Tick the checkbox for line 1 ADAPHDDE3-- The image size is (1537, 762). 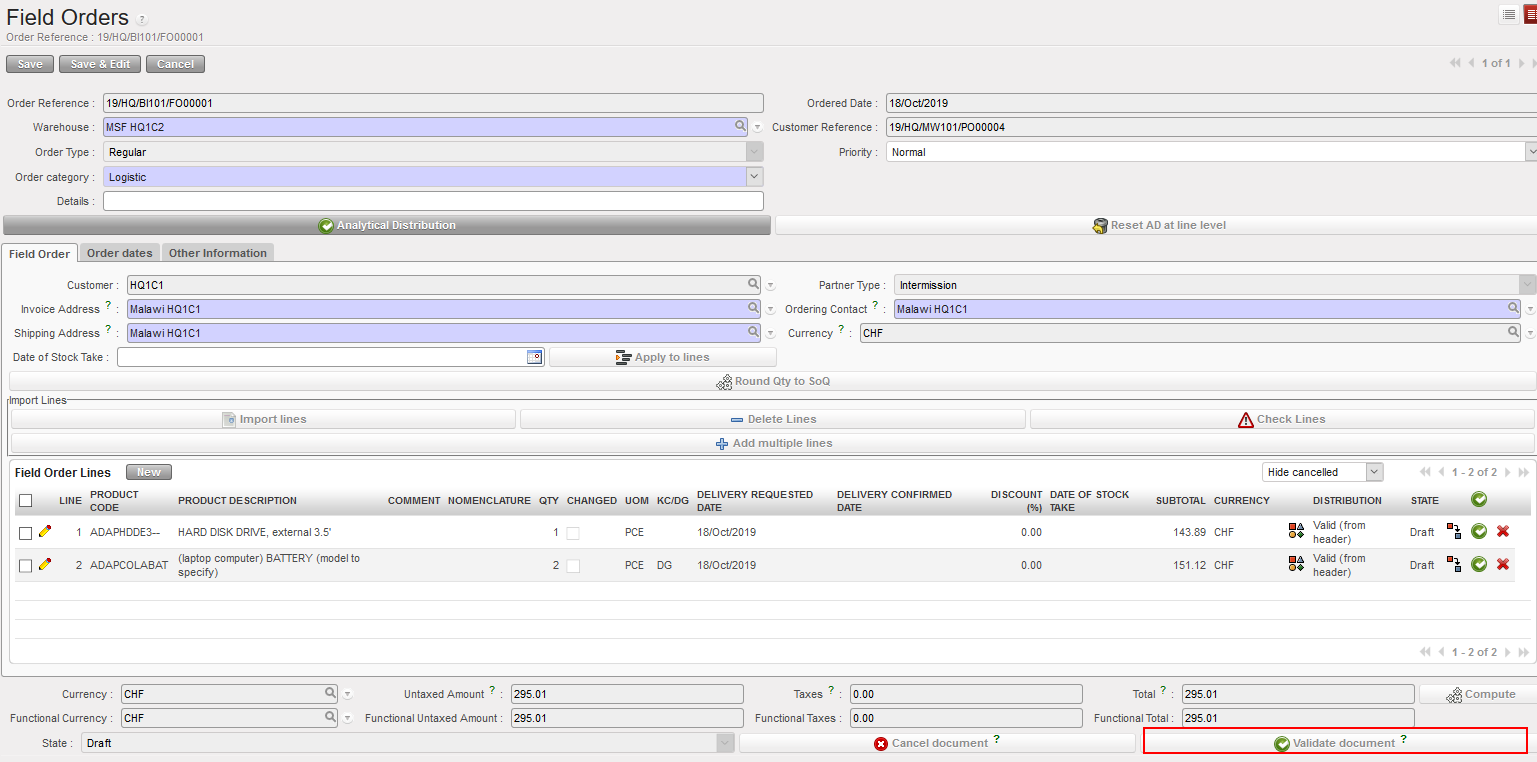coord(26,533)
